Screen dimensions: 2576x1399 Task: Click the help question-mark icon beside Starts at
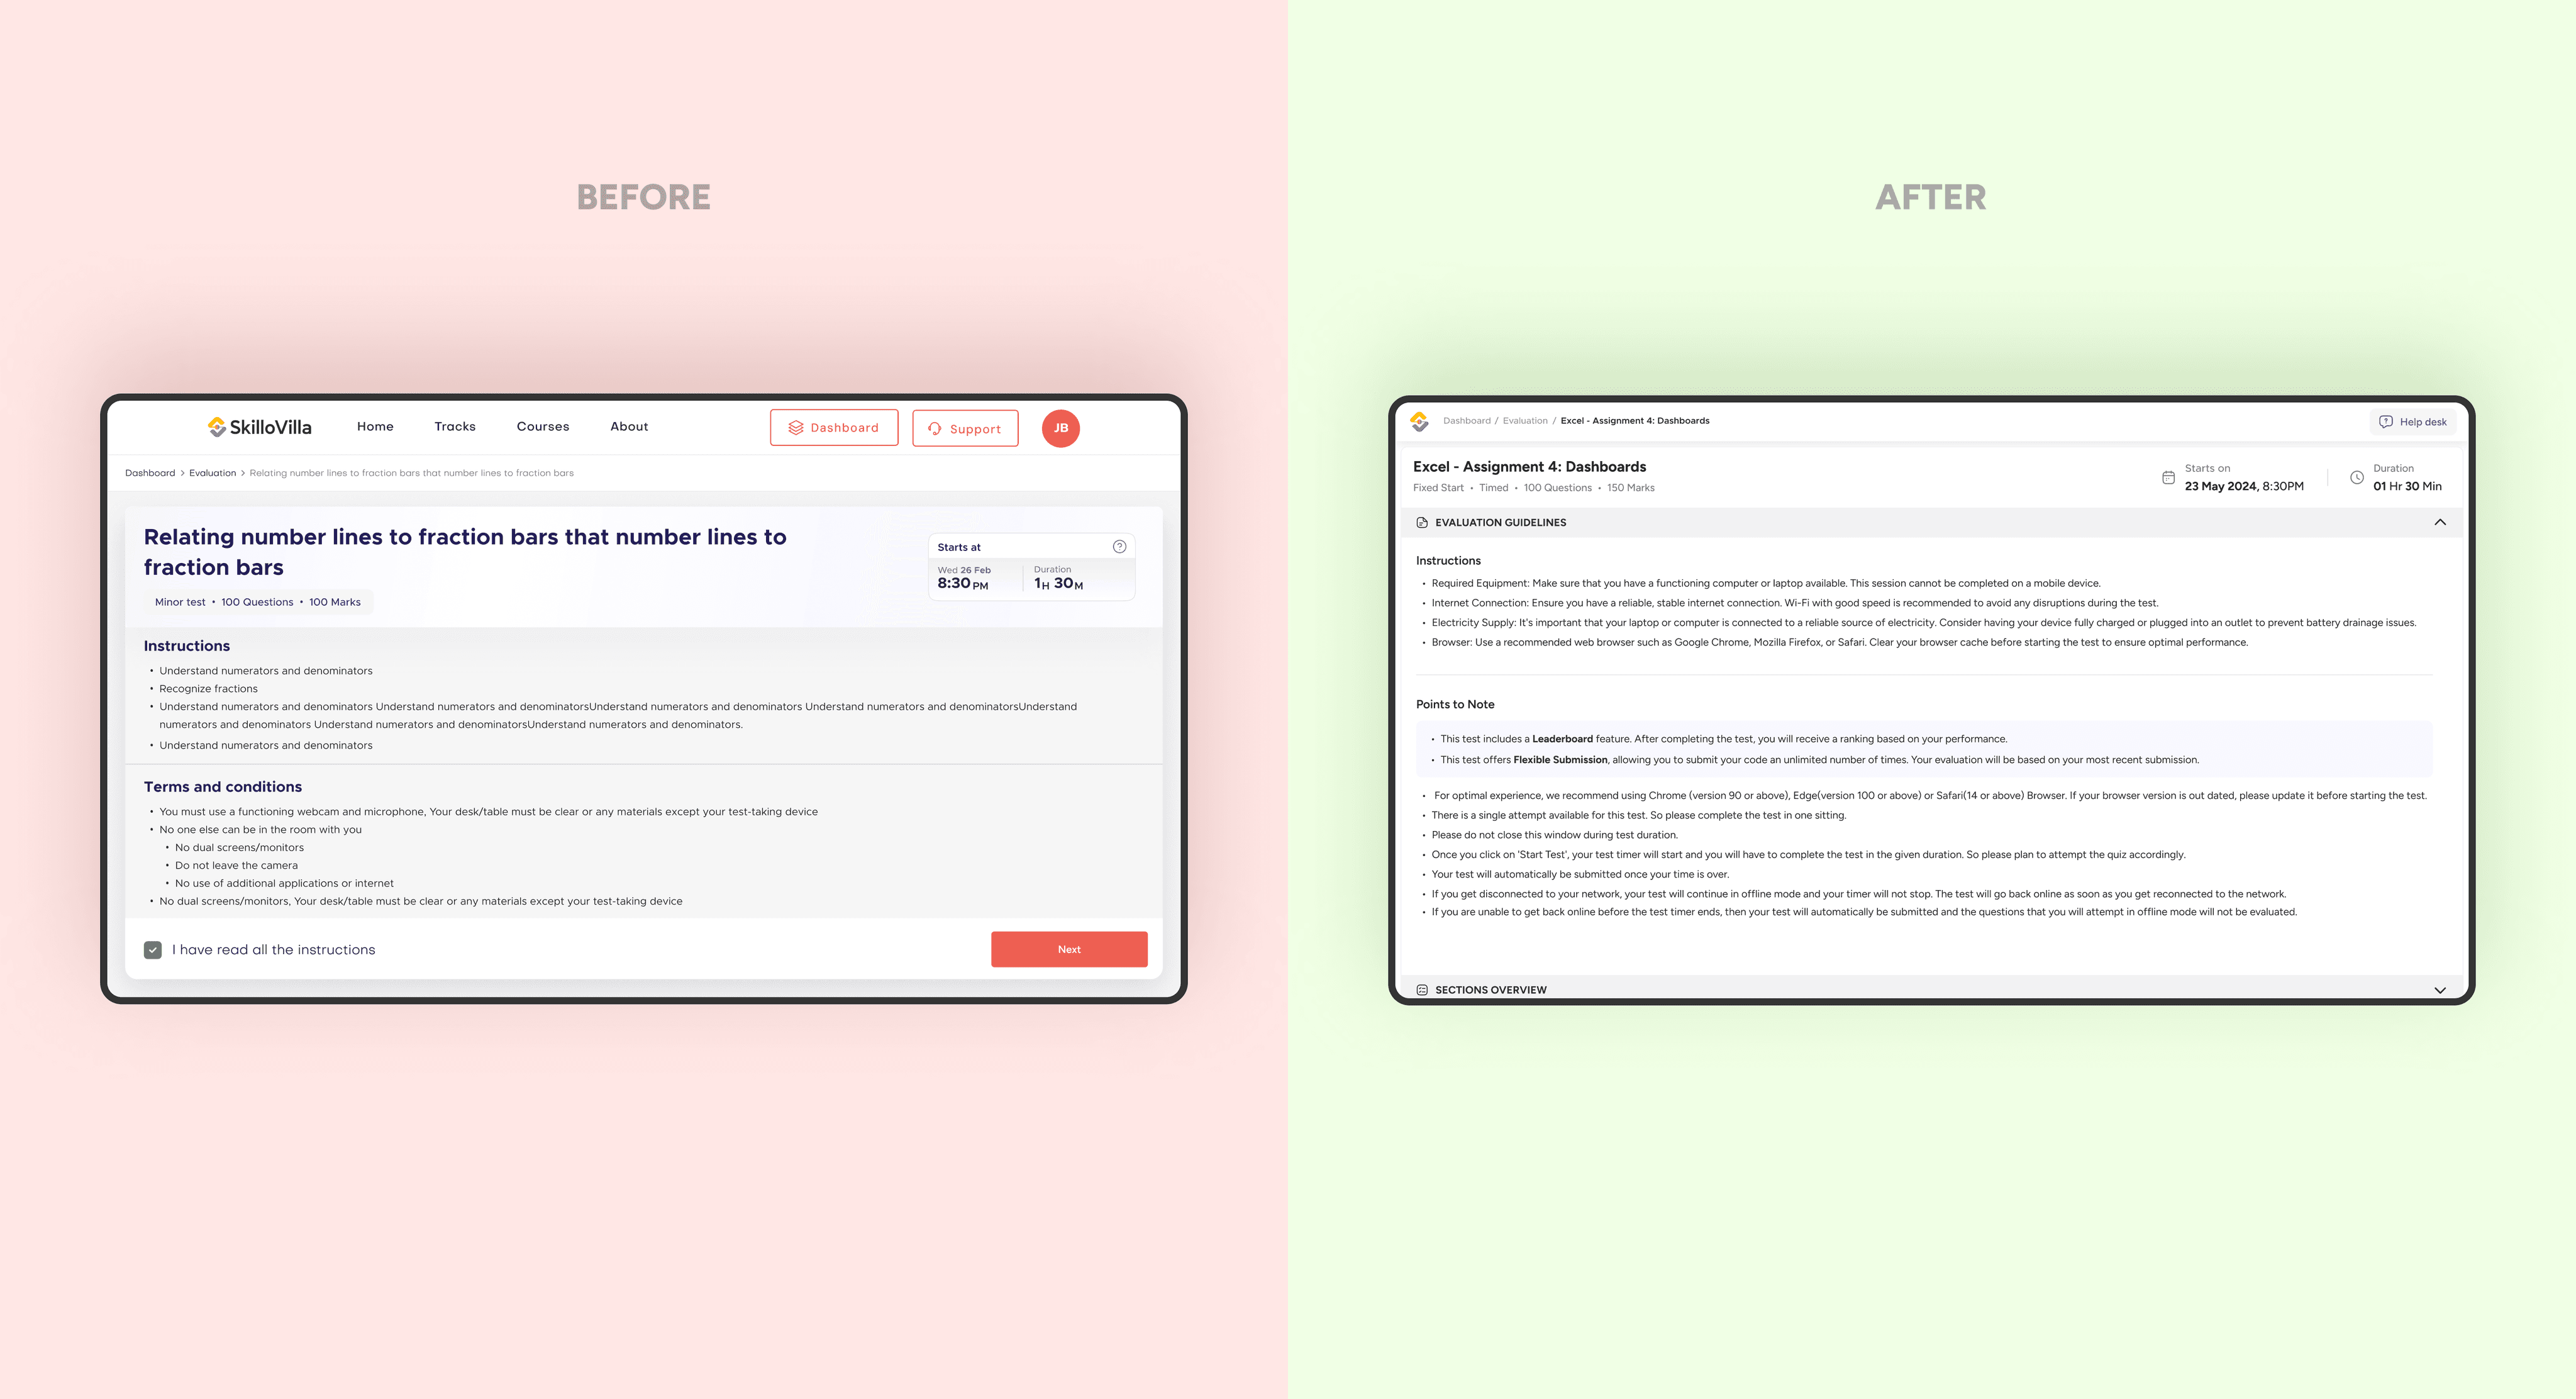1119,546
